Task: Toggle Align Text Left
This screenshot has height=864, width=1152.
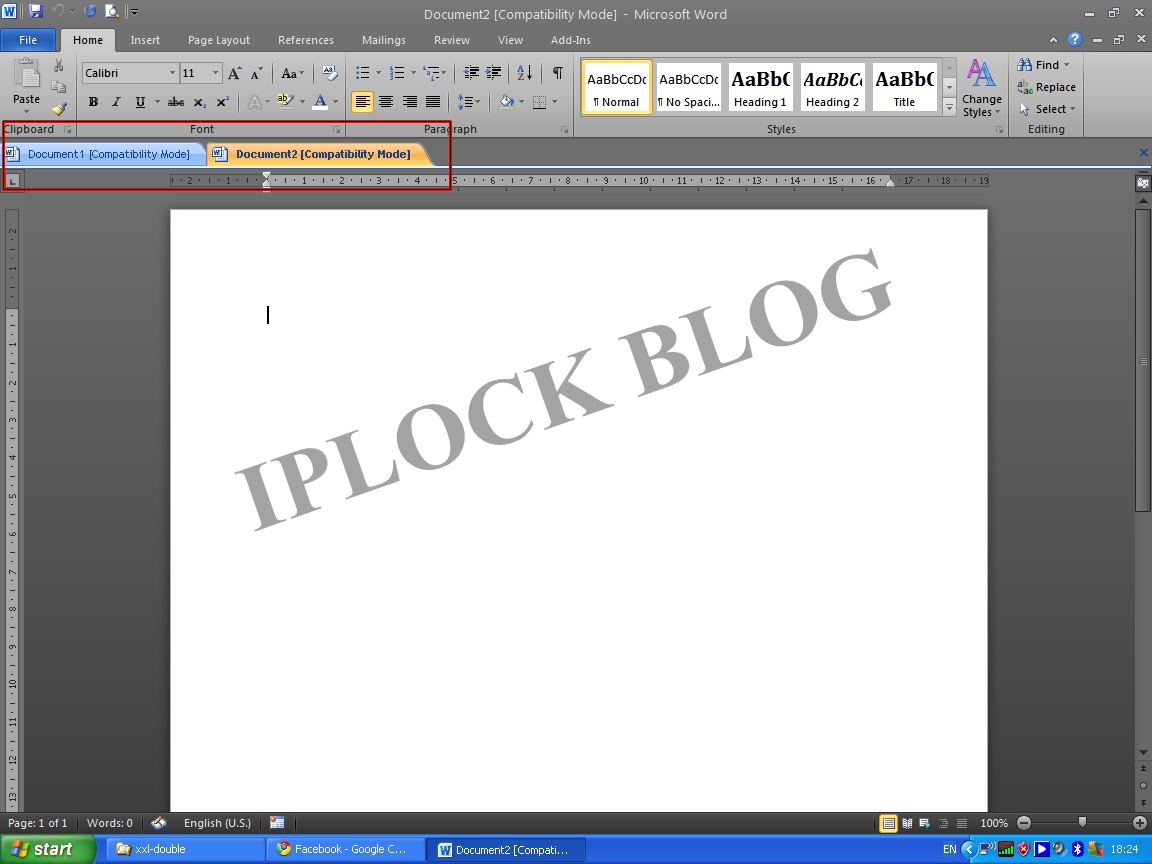Action: pyautogui.click(x=362, y=102)
